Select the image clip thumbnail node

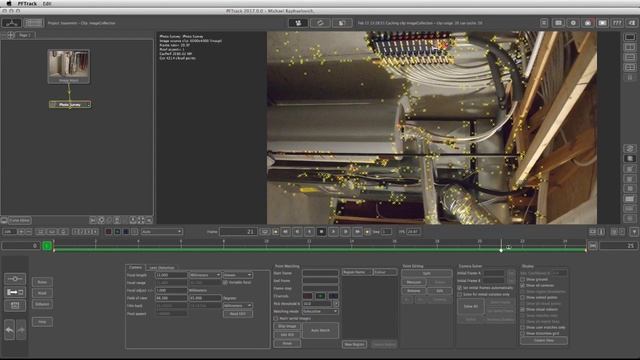(x=69, y=66)
